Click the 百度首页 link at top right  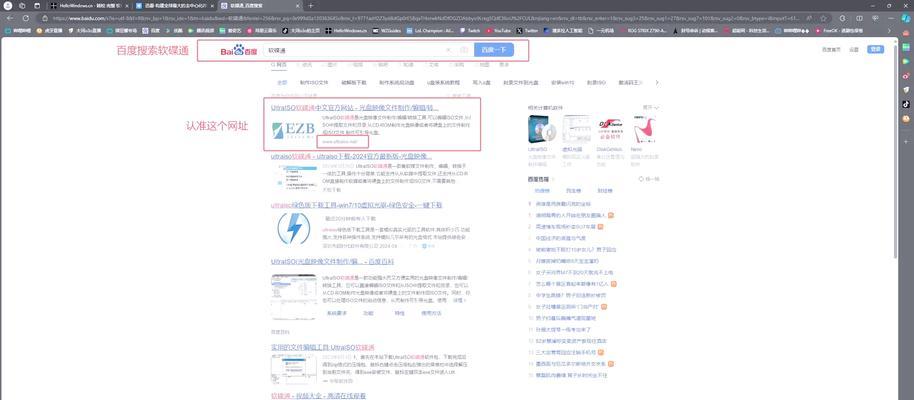pos(831,50)
